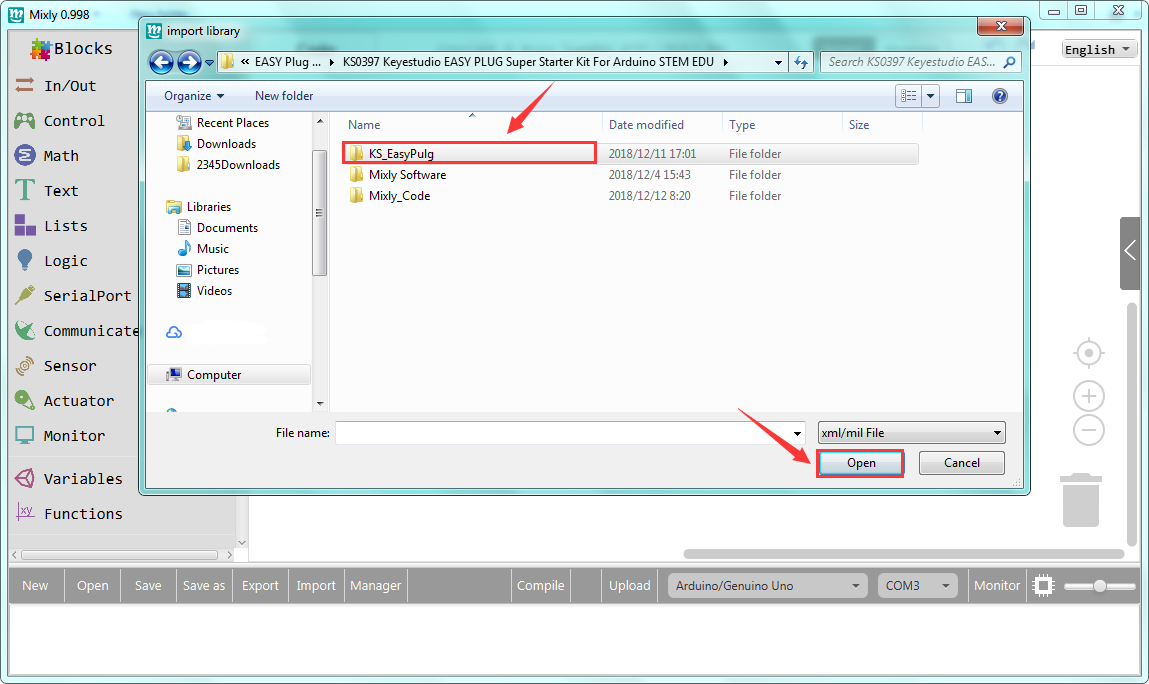1149x684 pixels.
Task: Create a New folder
Action: coord(284,96)
